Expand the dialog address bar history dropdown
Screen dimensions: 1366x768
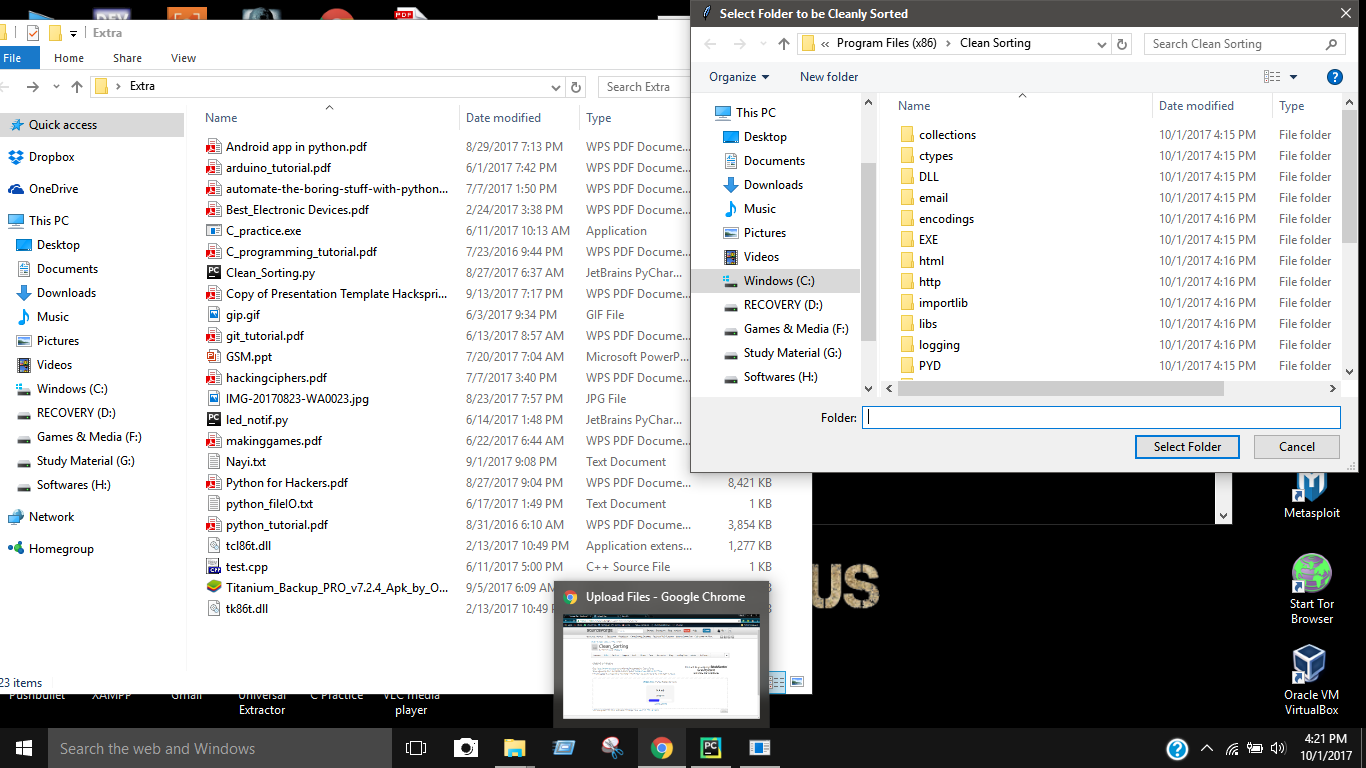pyautogui.click(x=1101, y=44)
